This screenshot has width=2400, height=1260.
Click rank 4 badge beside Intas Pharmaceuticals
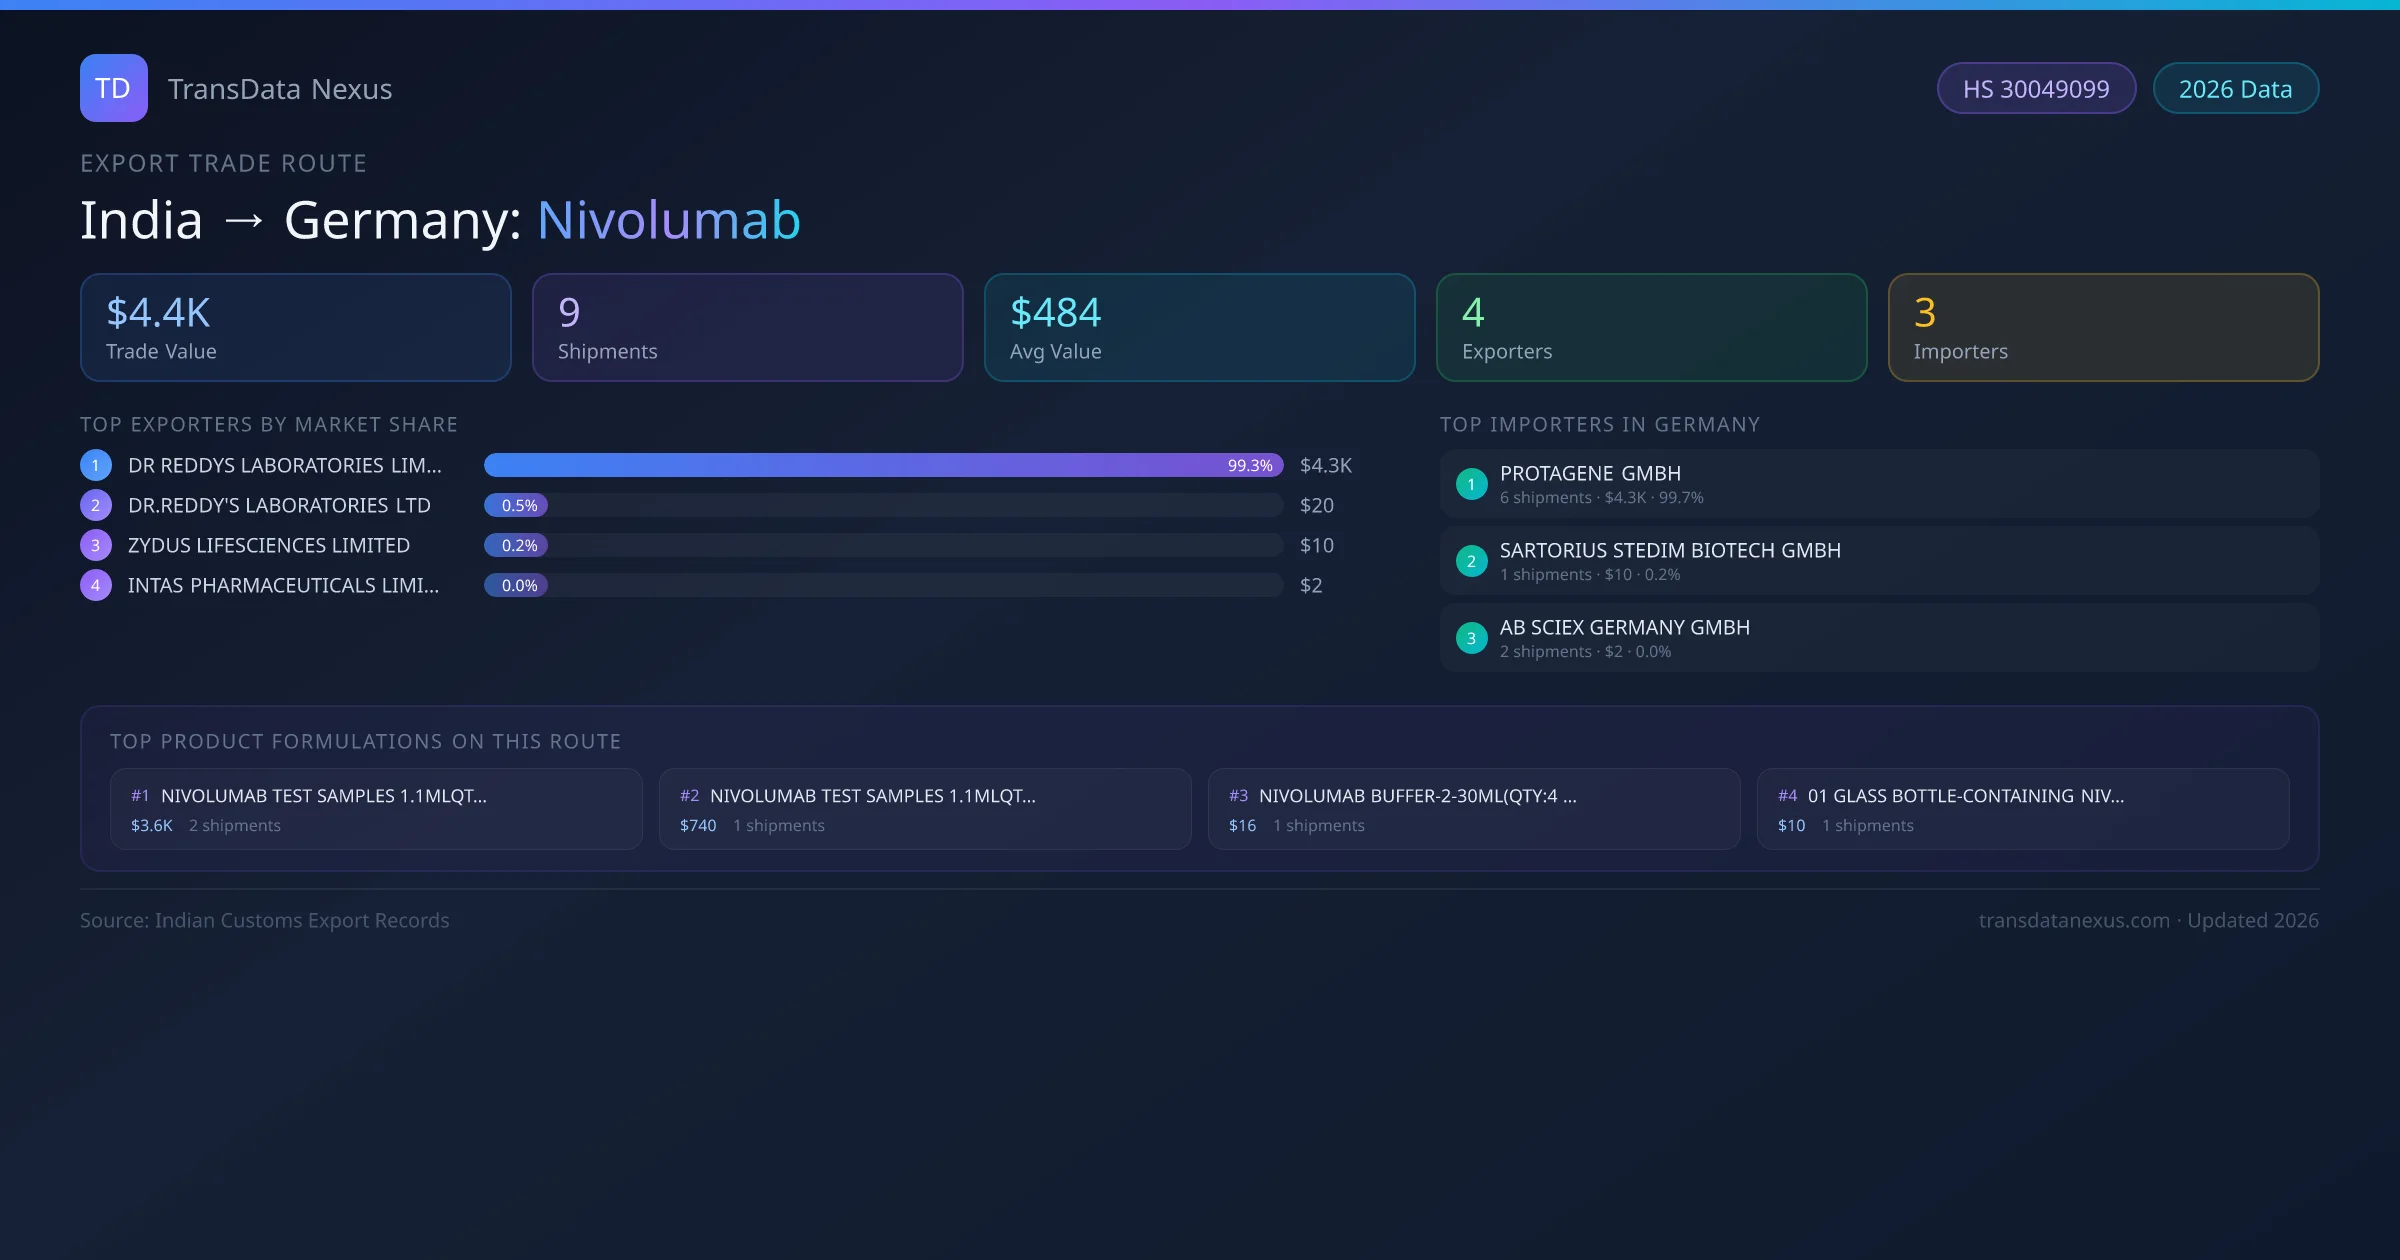click(96, 585)
